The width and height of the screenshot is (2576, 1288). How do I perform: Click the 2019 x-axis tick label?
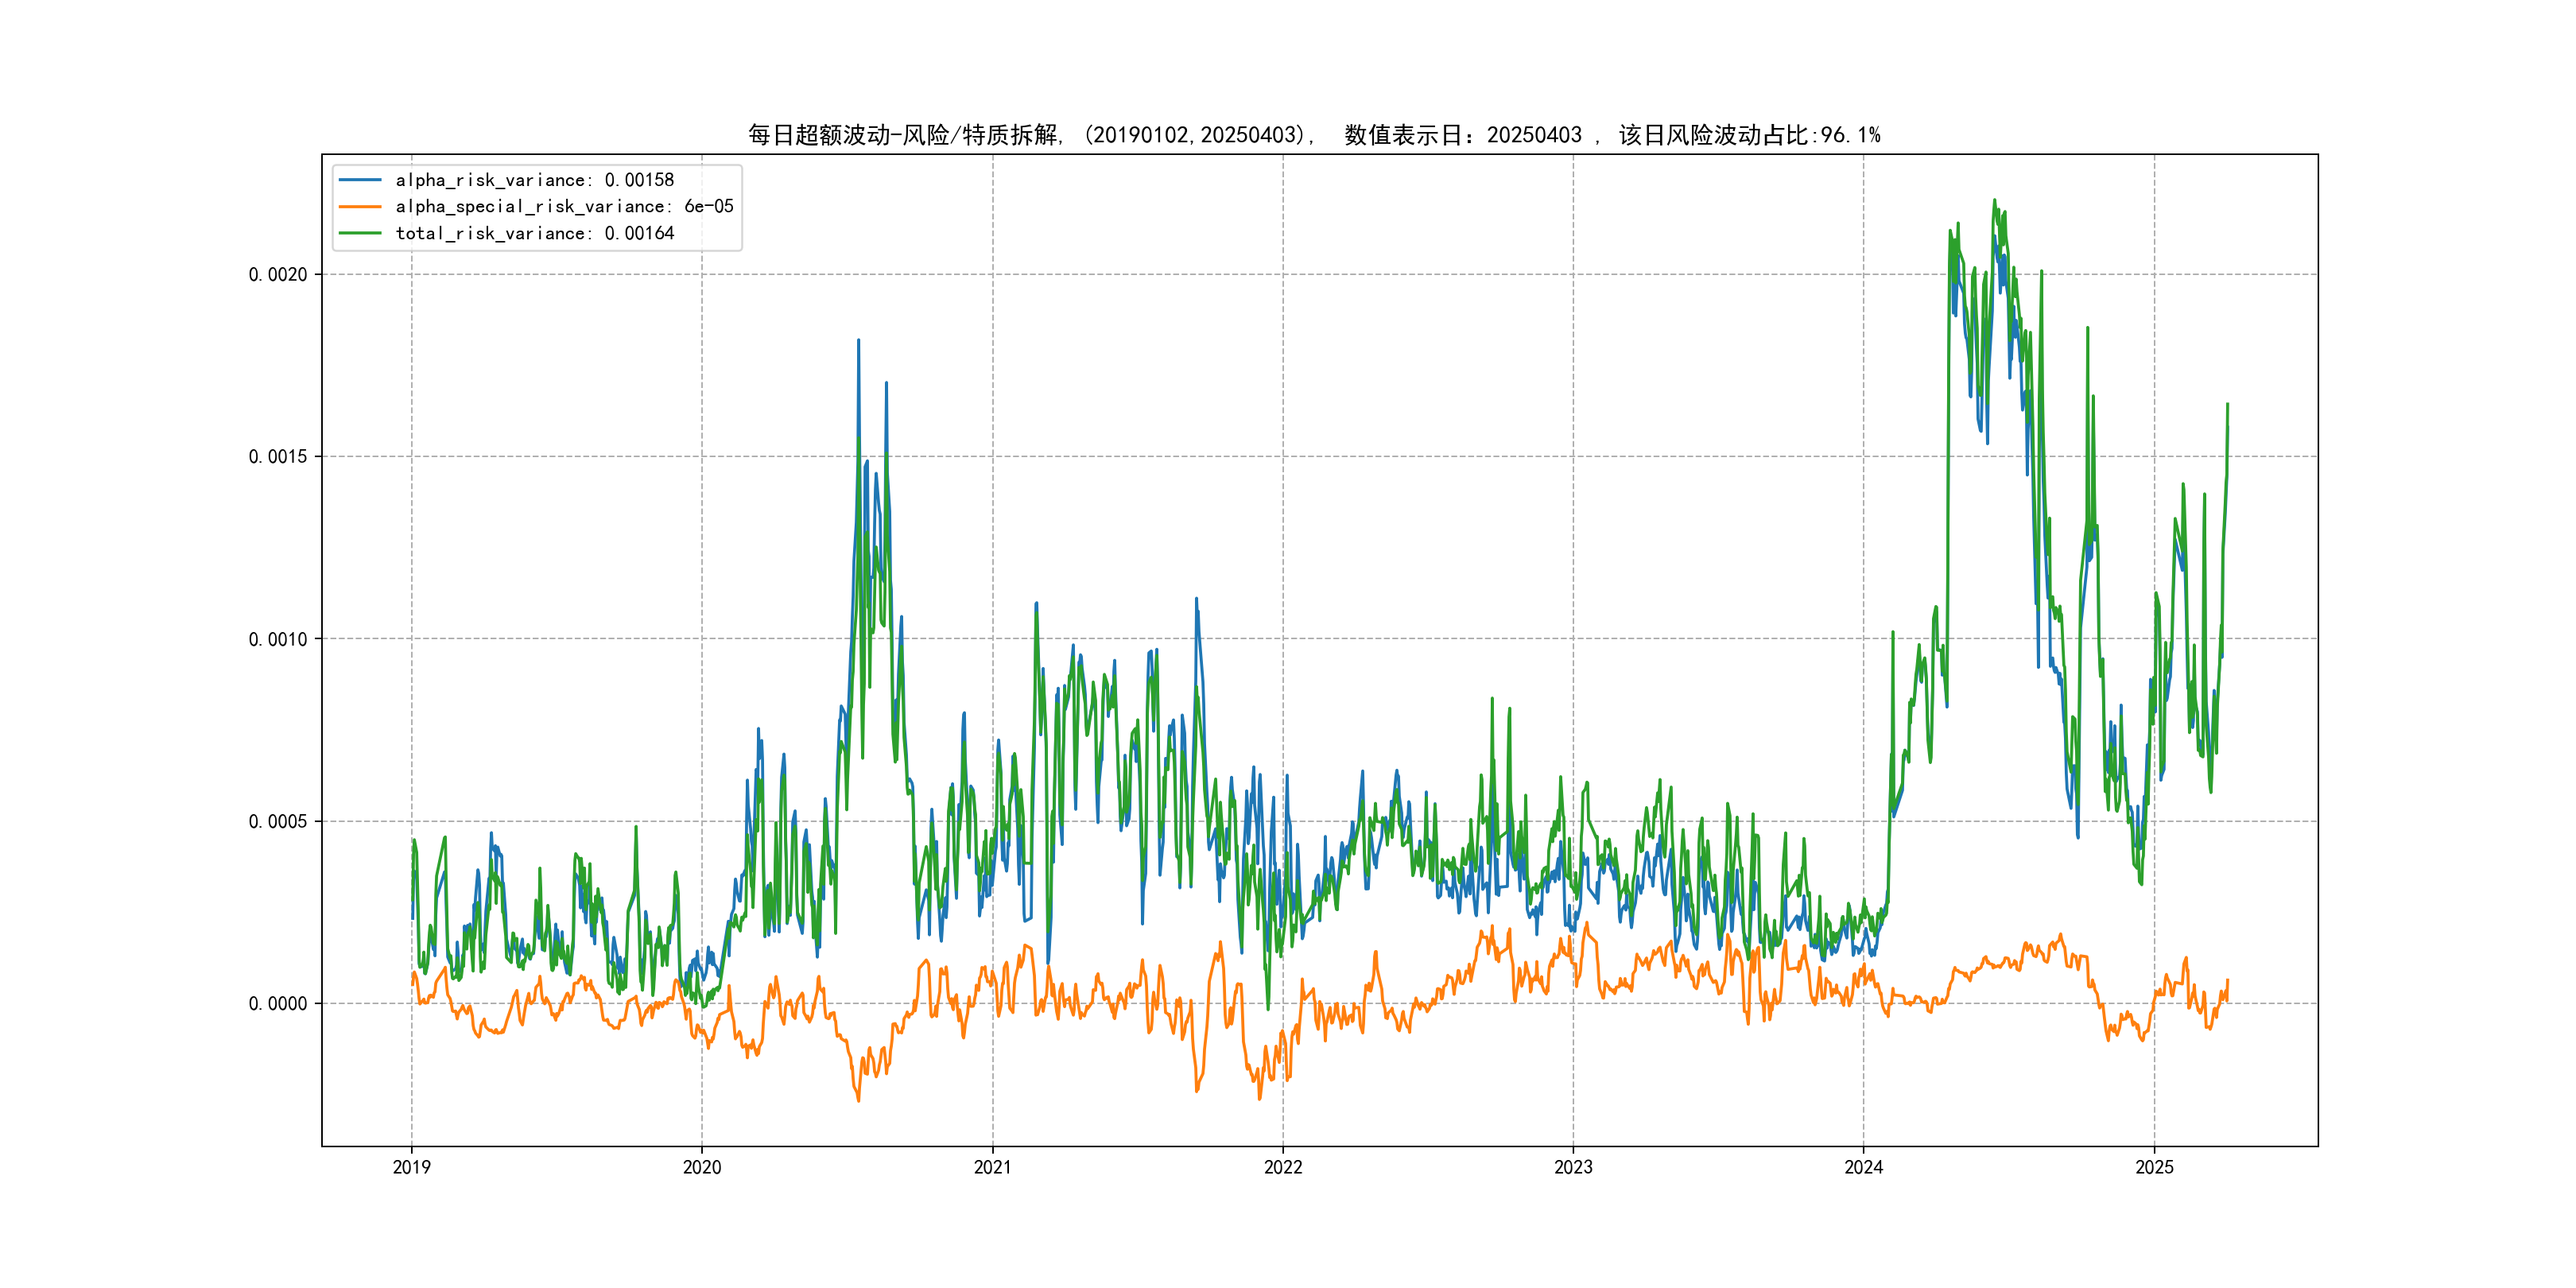[411, 1167]
